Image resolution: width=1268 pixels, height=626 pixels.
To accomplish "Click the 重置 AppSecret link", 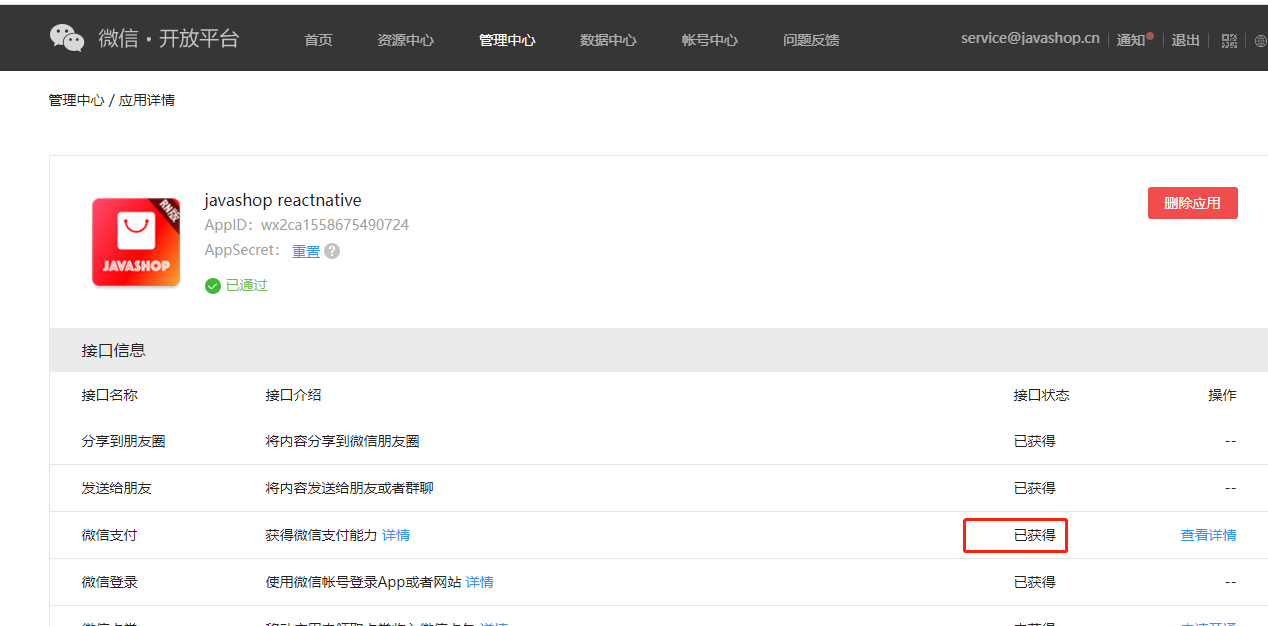I will tap(306, 251).
